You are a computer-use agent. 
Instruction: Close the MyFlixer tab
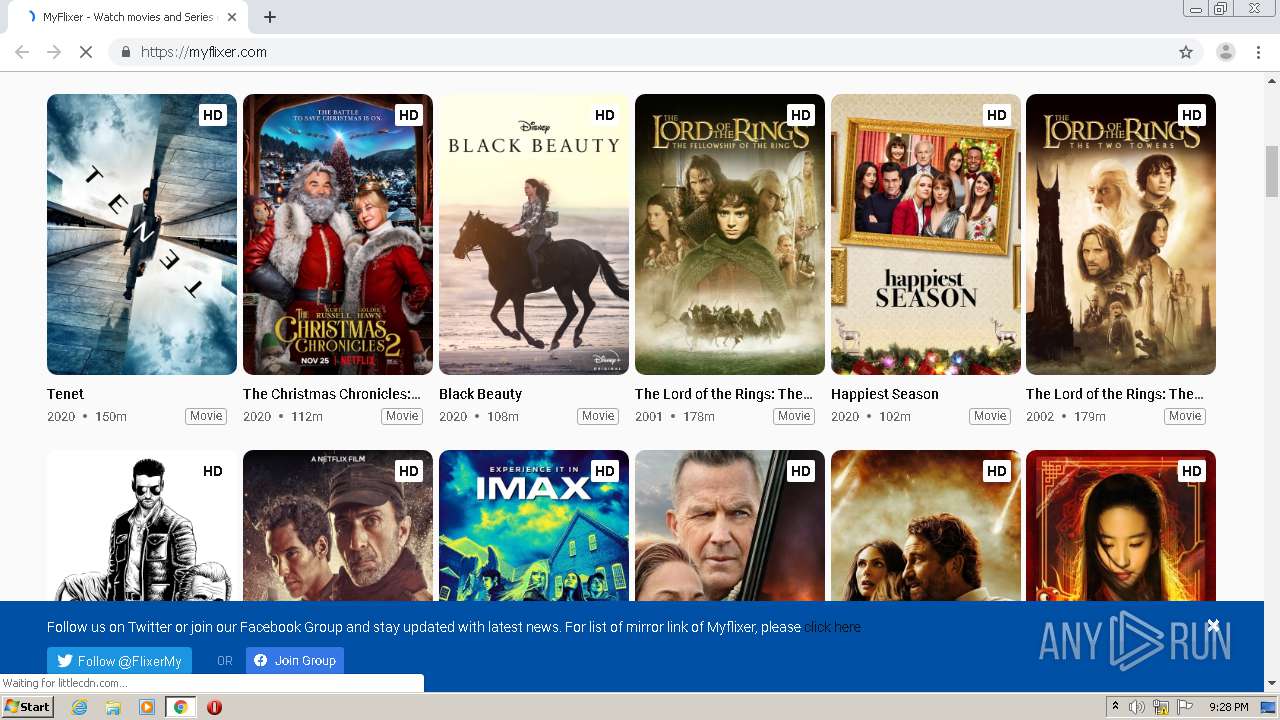(x=233, y=17)
